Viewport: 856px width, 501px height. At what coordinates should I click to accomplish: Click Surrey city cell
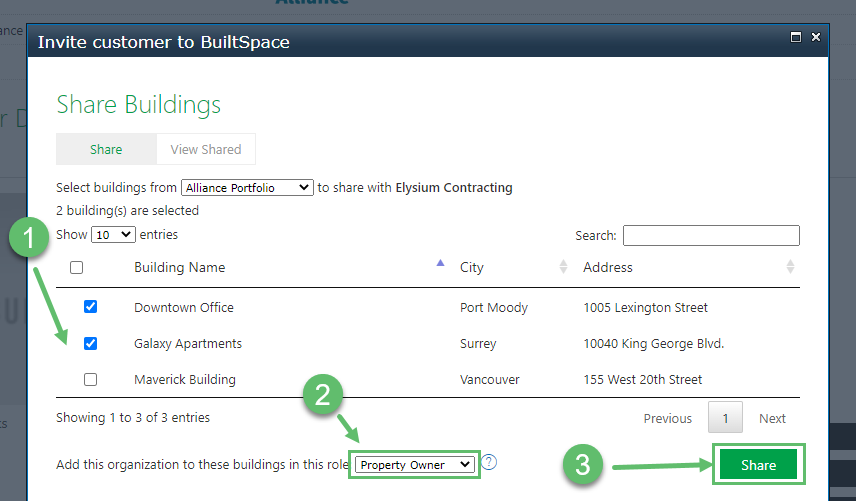(478, 344)
